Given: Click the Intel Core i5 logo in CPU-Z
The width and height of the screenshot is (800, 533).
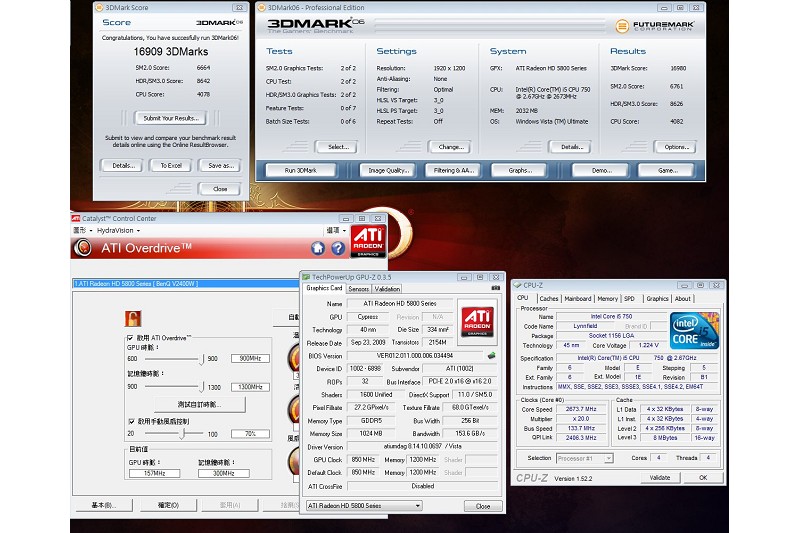Looking at the screenshot, I should [694, 331].
